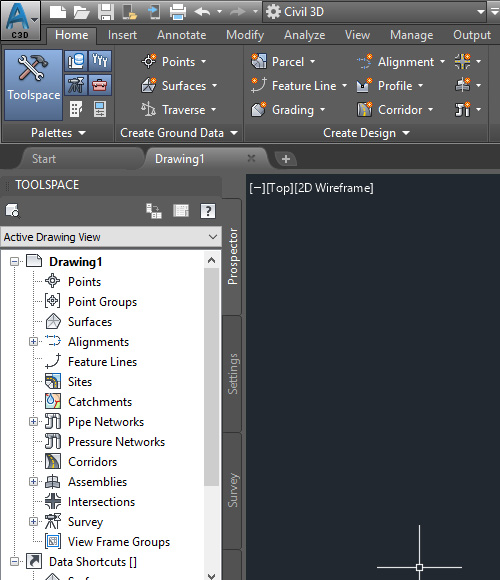This screenshot has width=500, height=580.
Task: Click the New drawing icon
Action: coord(58,12)
